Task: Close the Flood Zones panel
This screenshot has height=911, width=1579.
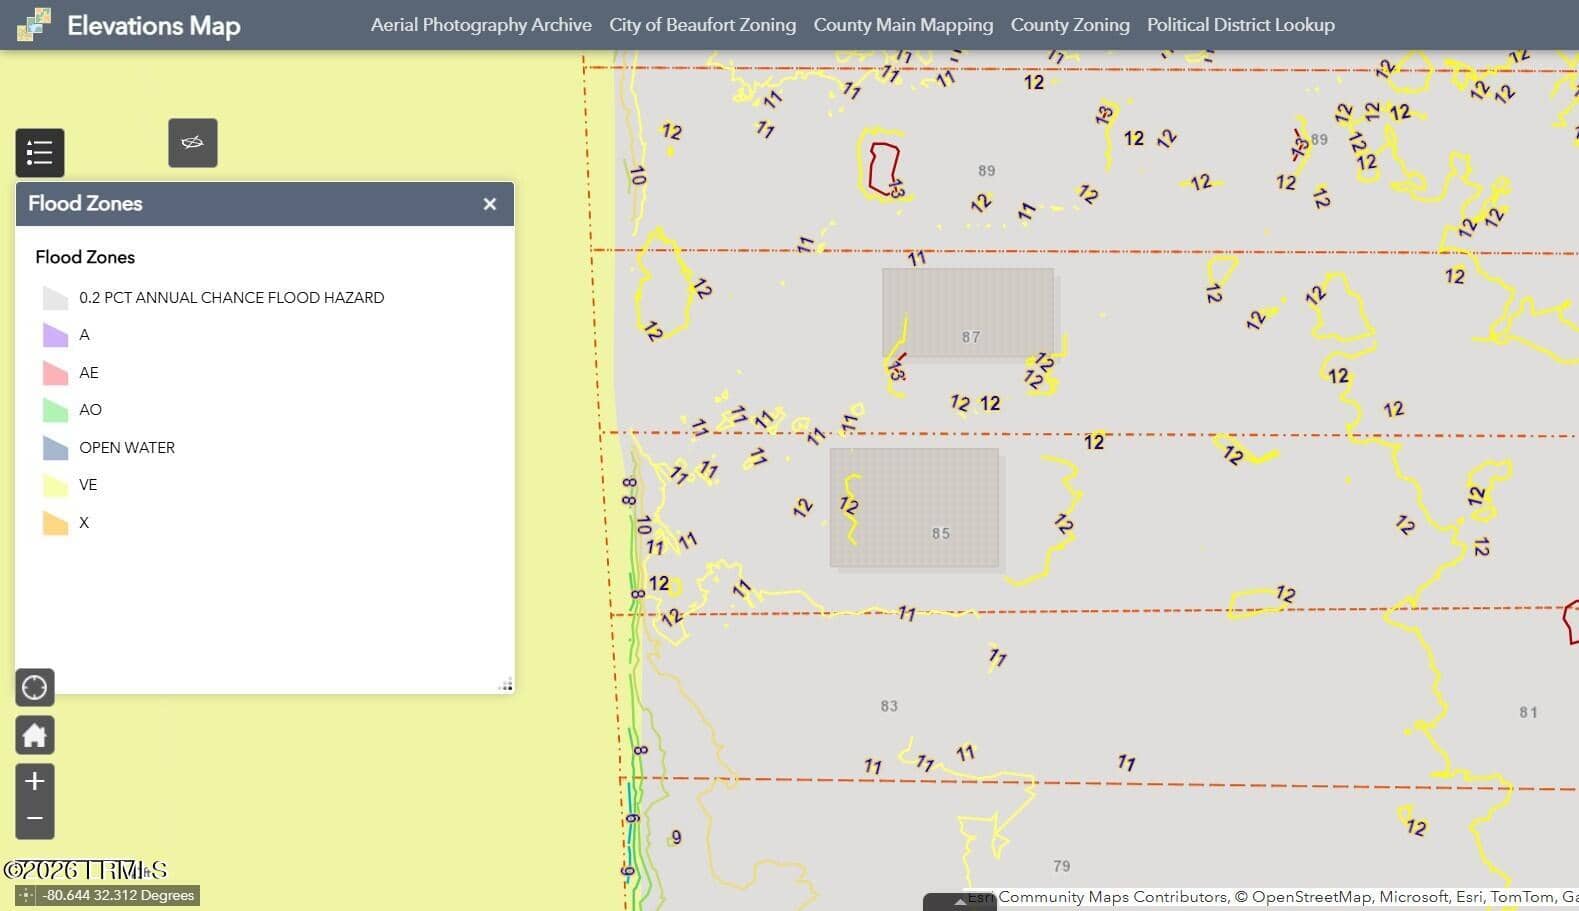Action: tap(490, 204)
